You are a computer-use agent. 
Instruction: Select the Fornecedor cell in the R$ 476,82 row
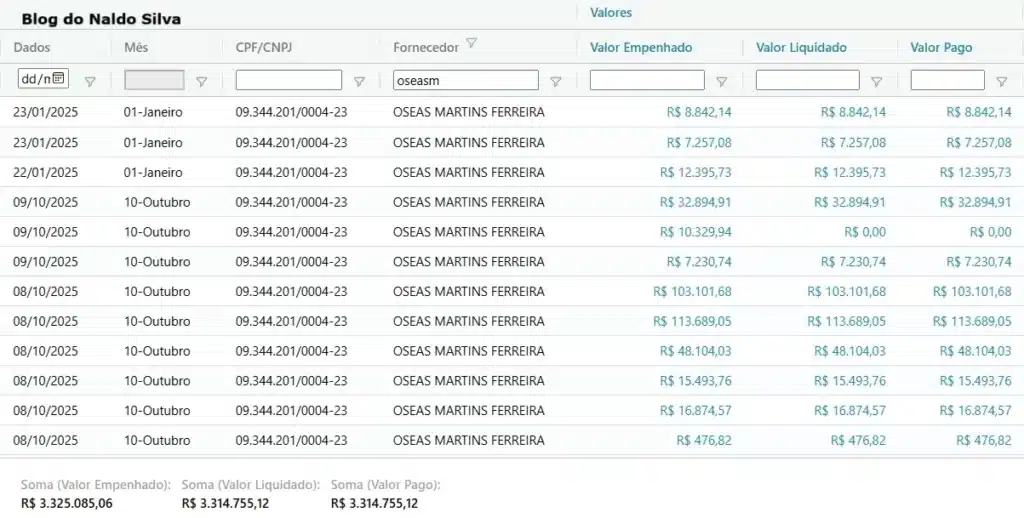click(468, 440)
